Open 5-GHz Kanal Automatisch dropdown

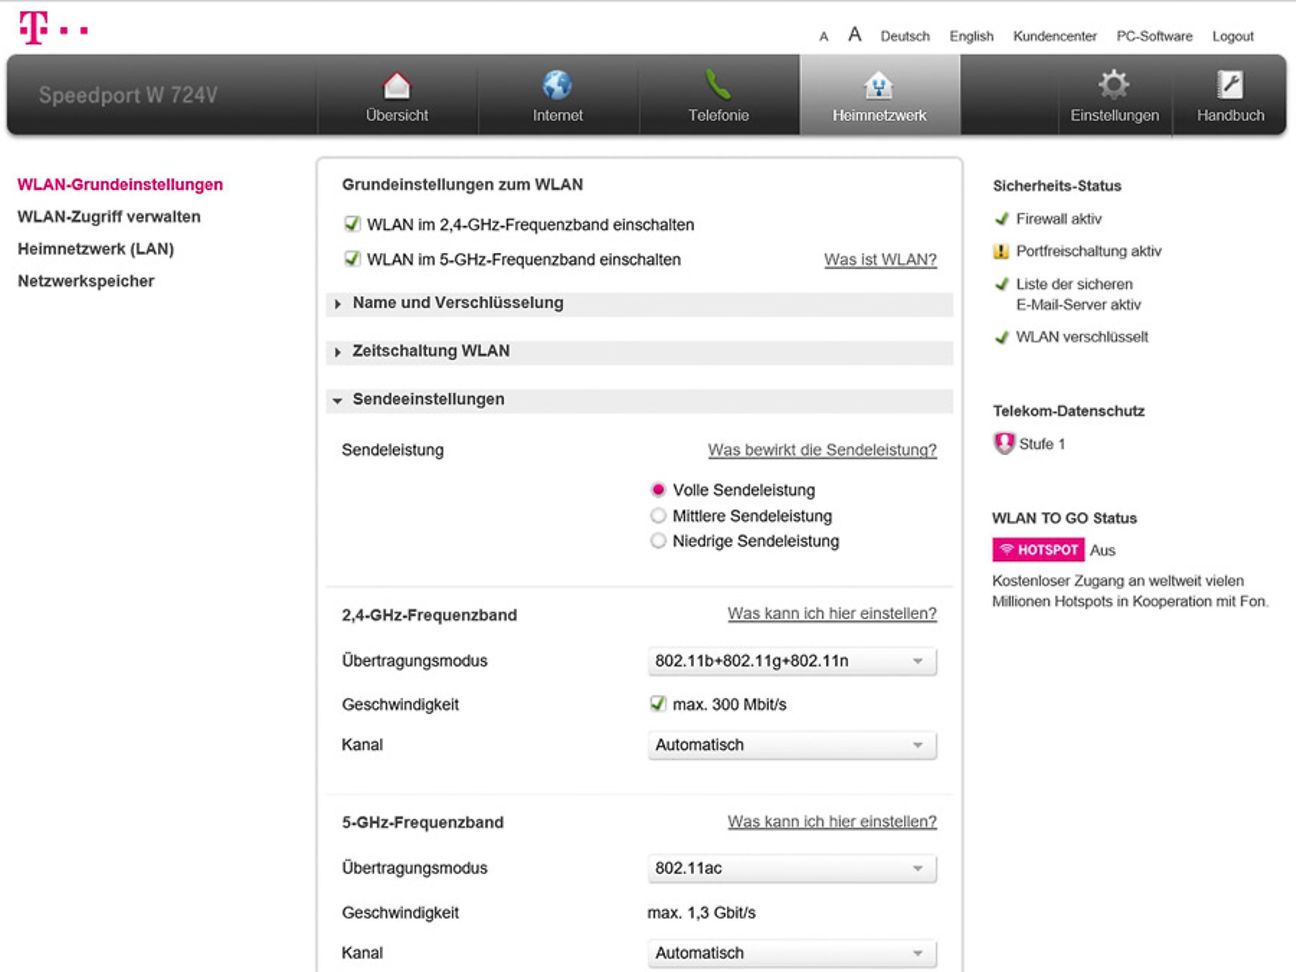coord(792,953)
